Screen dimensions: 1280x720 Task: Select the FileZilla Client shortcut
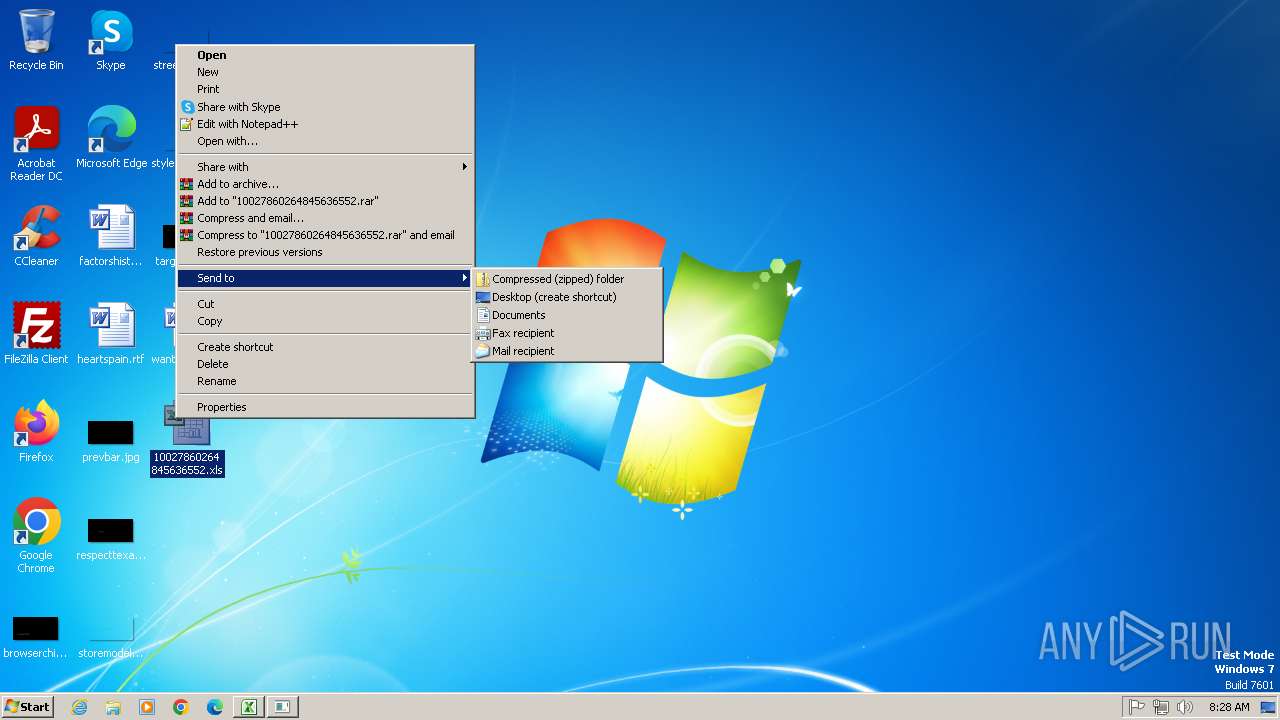[x=36, y=334]
